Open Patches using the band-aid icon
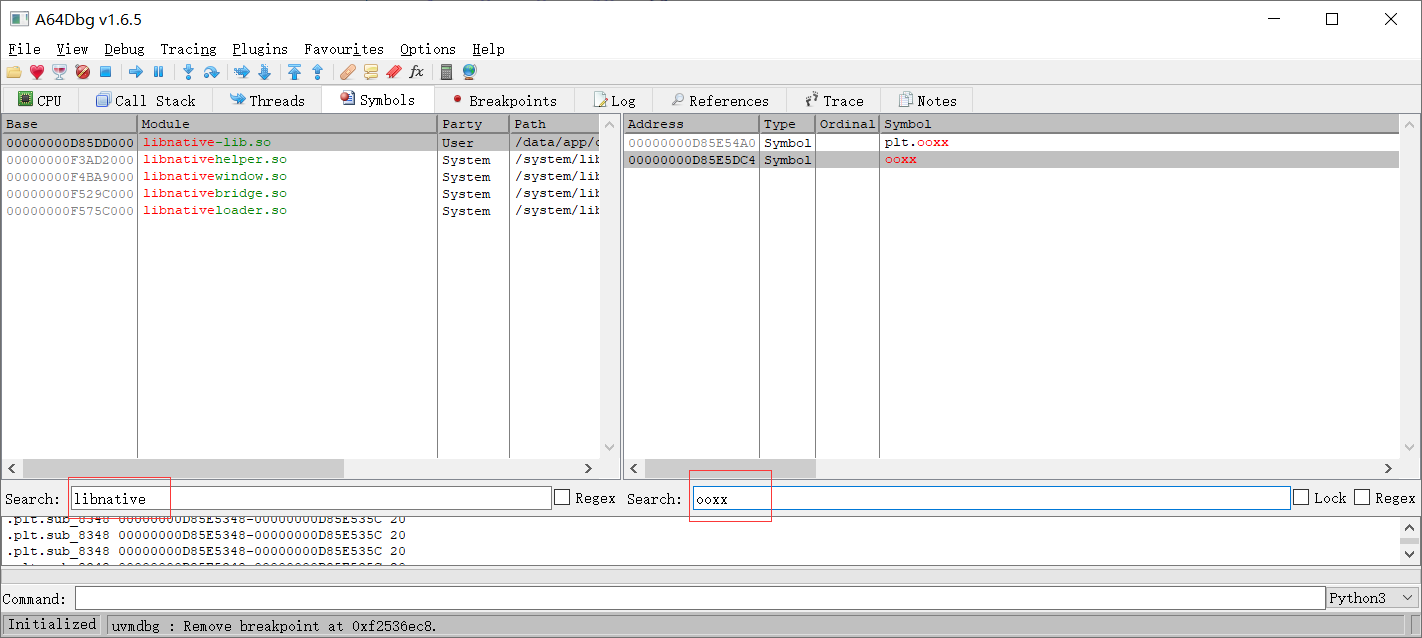The height and width of the screenshot is (638, 1422). [x=347, y=72]
